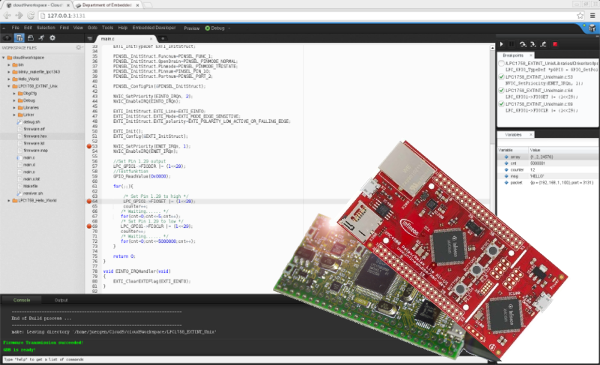Click the receiver.sh script file icon
The image size is (600, 365).
pos(20,193)
